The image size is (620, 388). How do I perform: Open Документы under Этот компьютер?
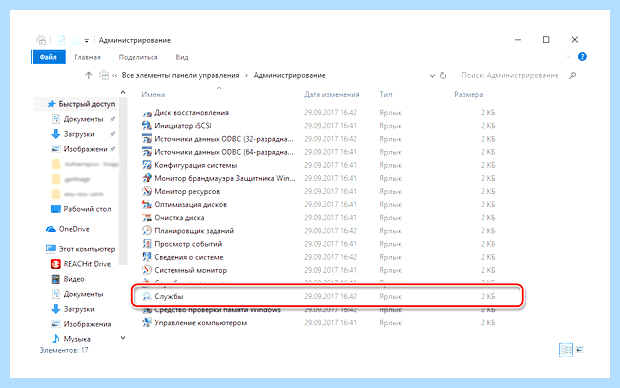83,294
